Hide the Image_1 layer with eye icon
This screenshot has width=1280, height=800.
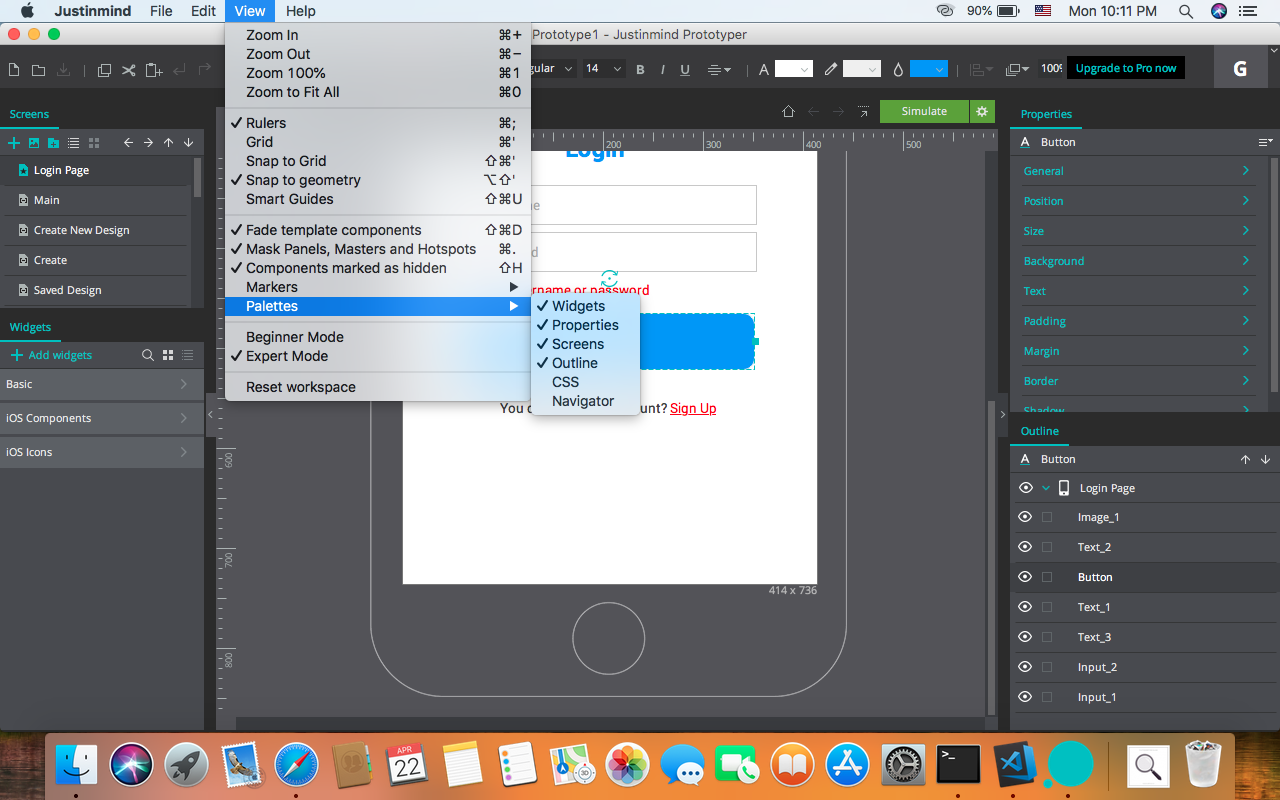coord(1025,517)
